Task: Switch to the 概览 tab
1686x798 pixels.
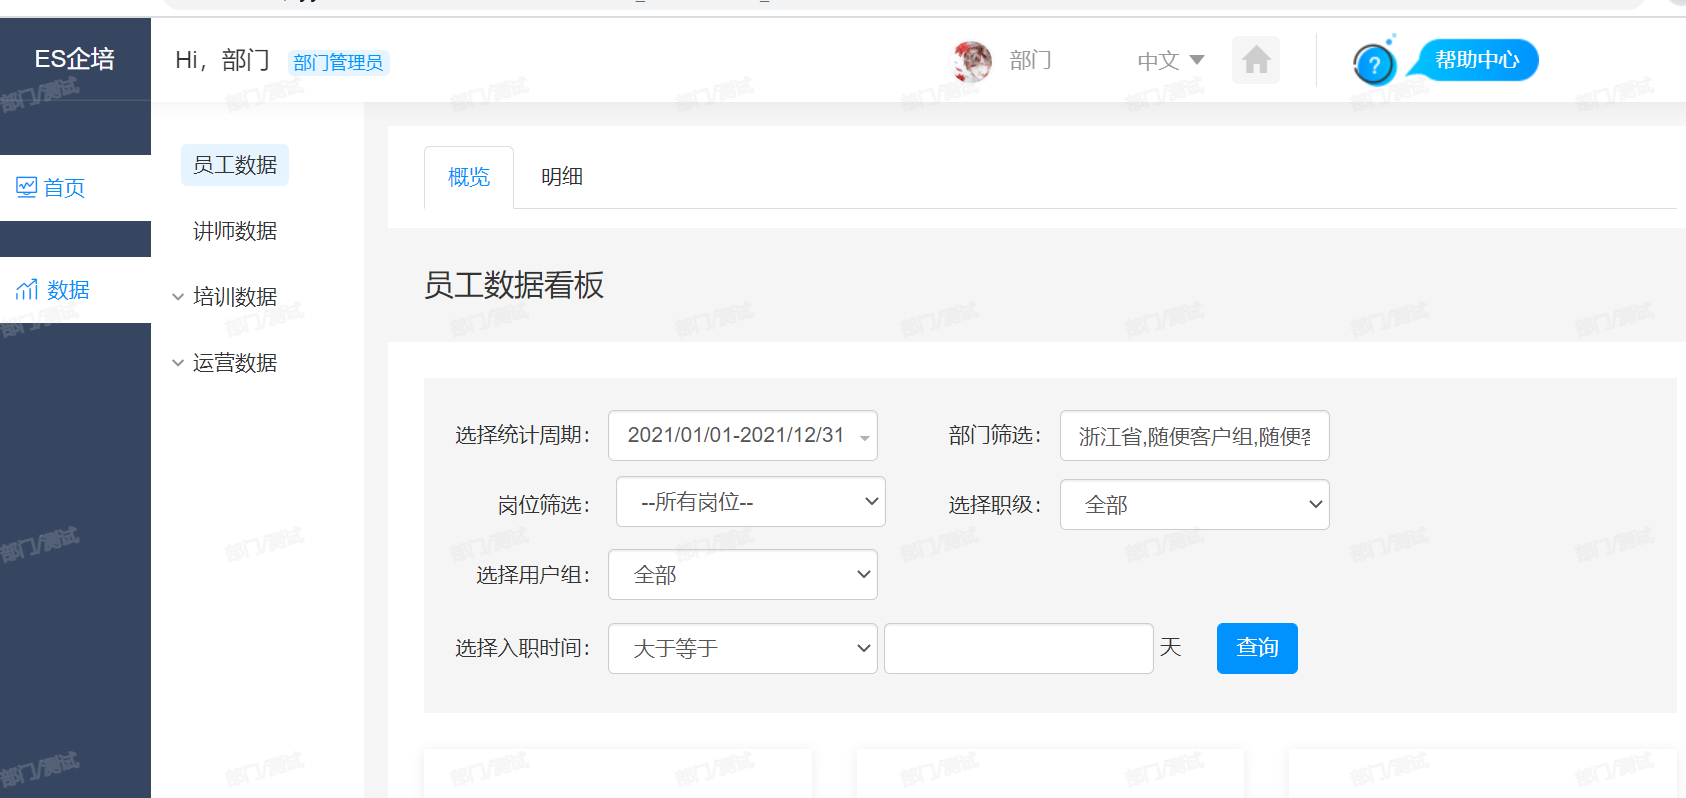Action: pyautogui.click(x=469, y=177)
